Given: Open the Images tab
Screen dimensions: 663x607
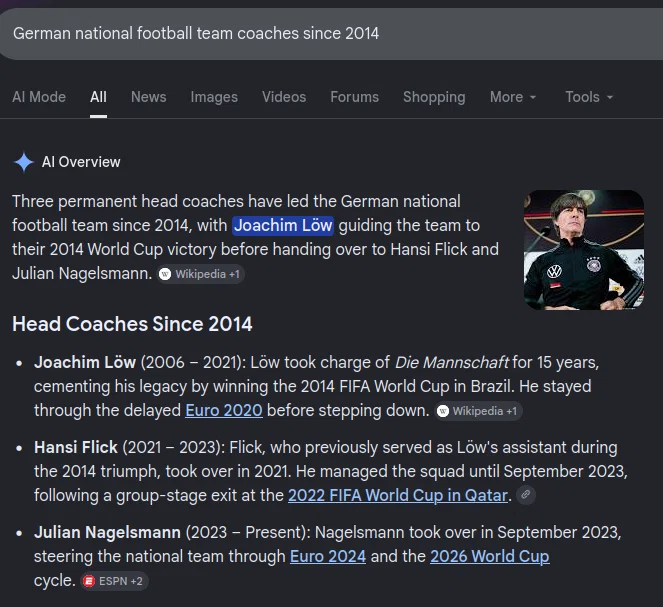Looking at the screenshot, I should pyautogui.click(x=214, y=97).
